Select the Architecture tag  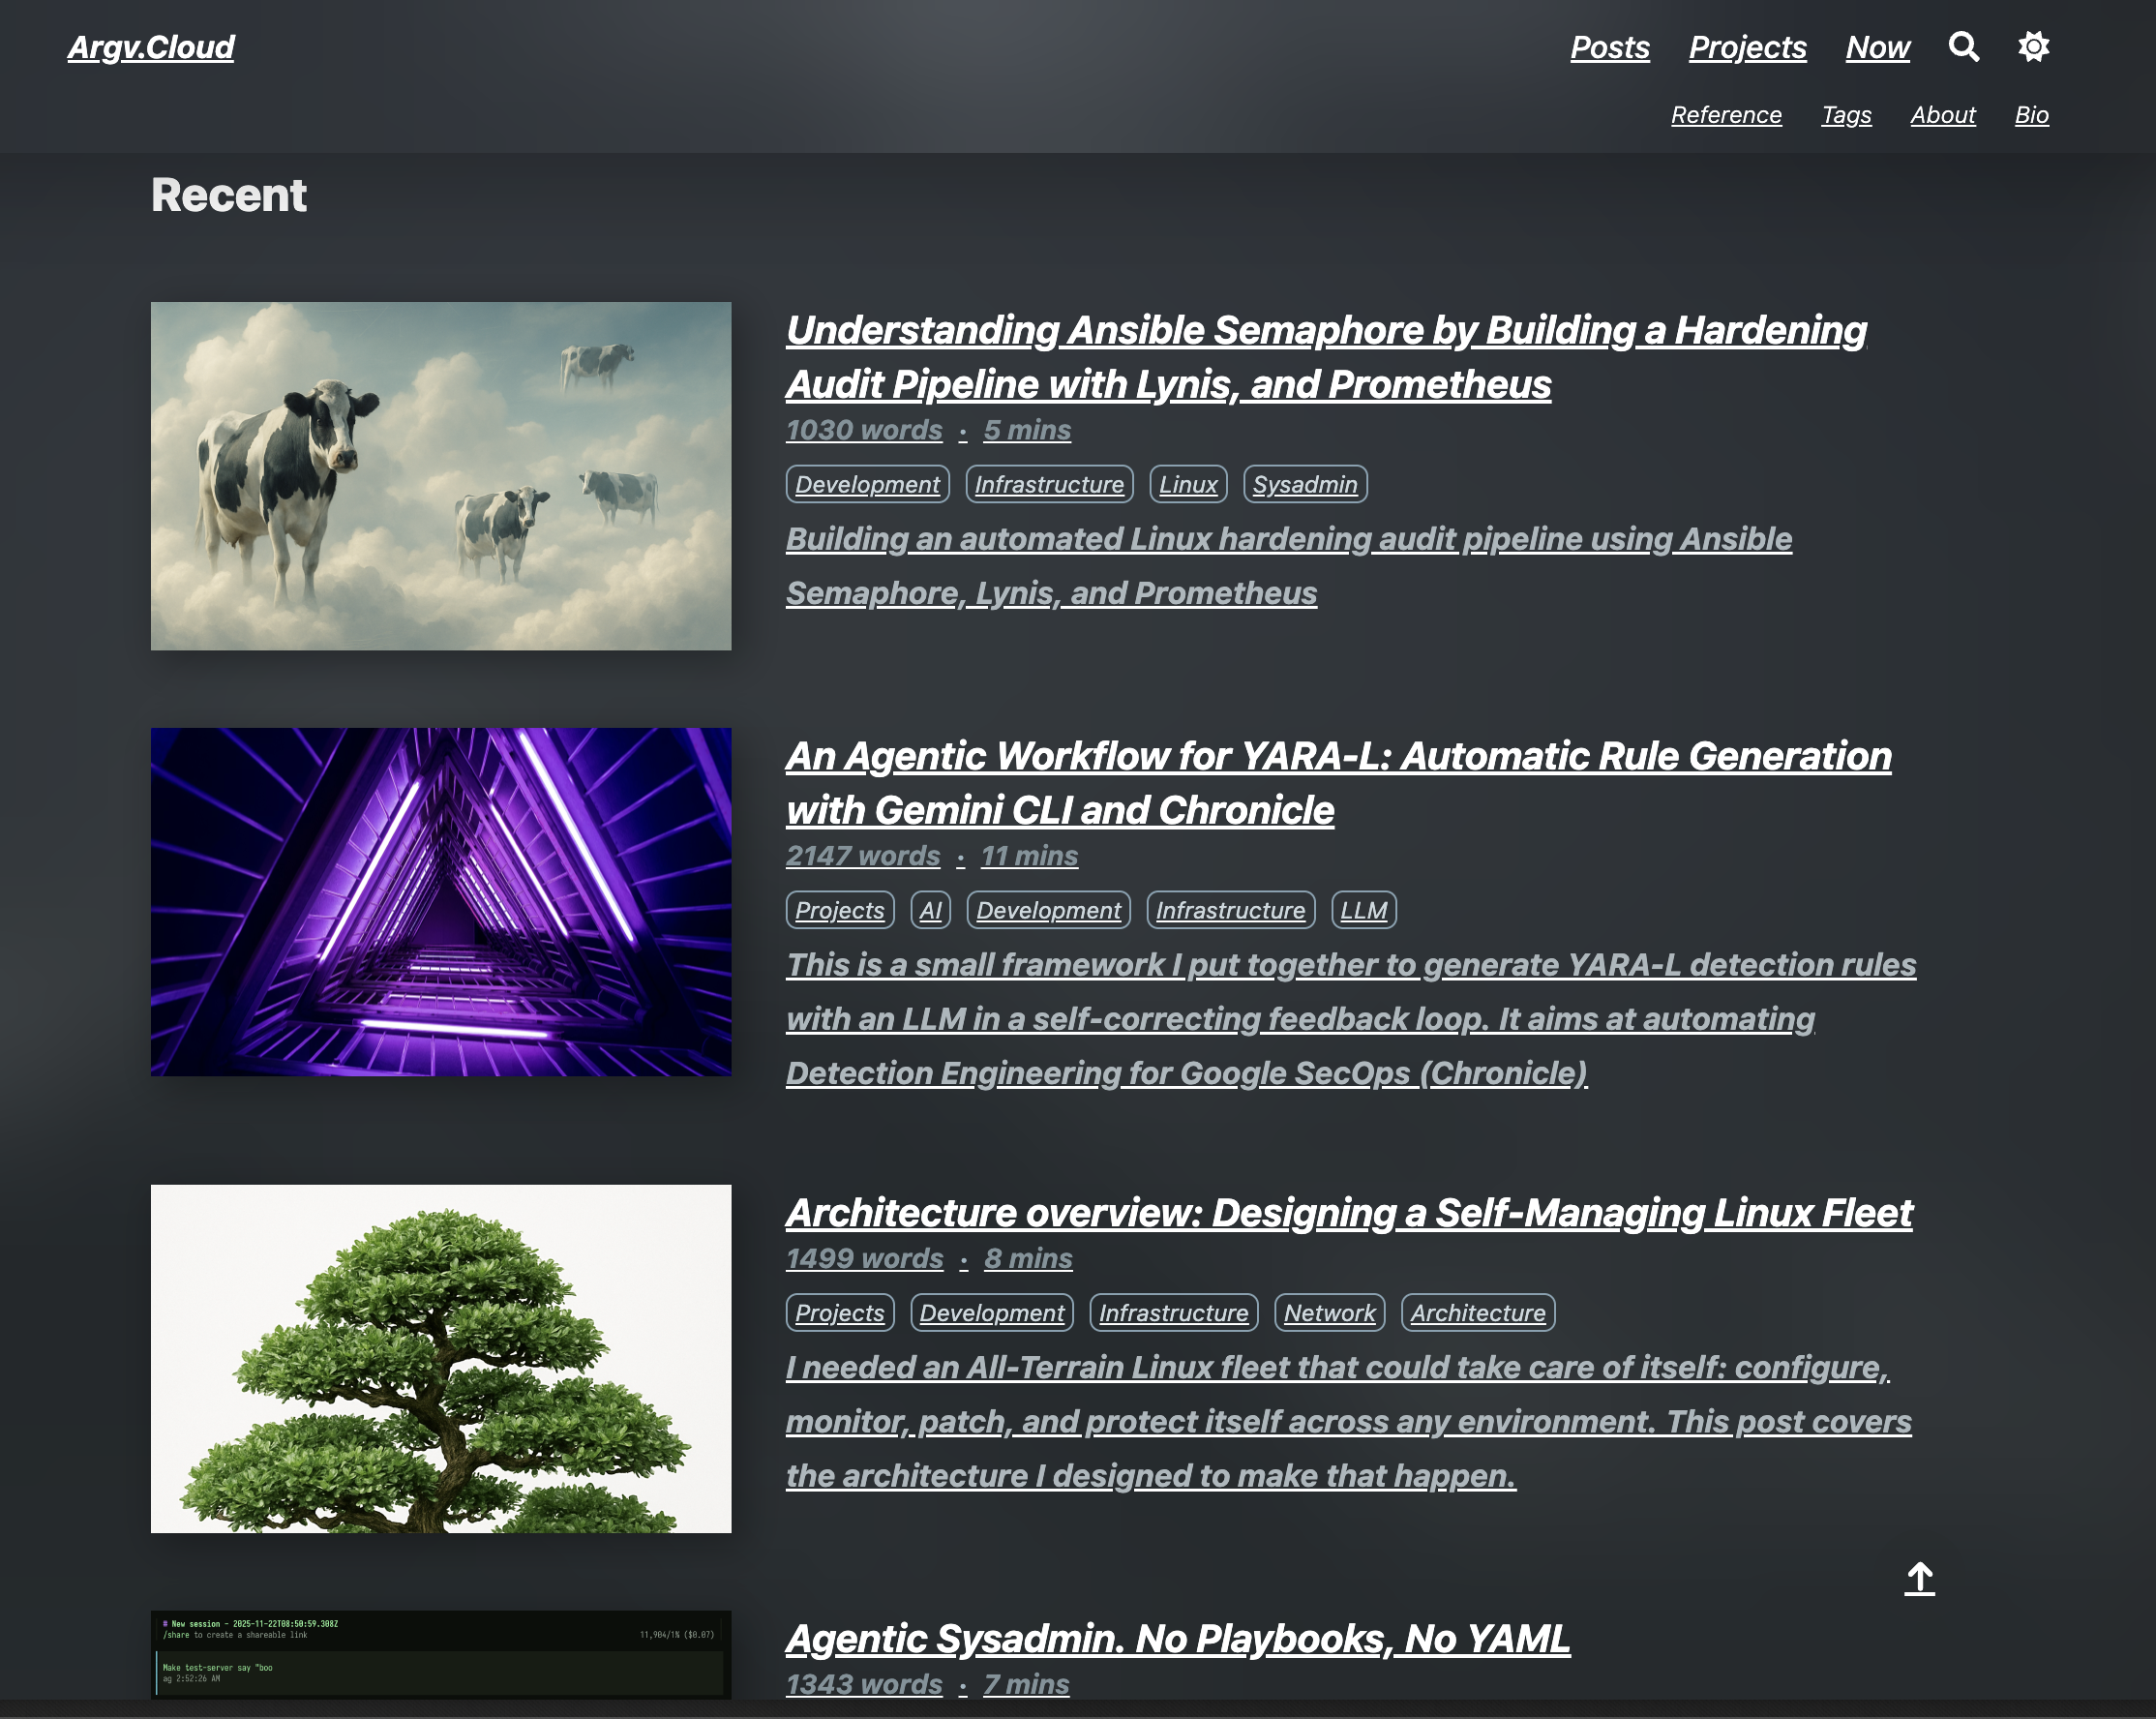1478,1312
